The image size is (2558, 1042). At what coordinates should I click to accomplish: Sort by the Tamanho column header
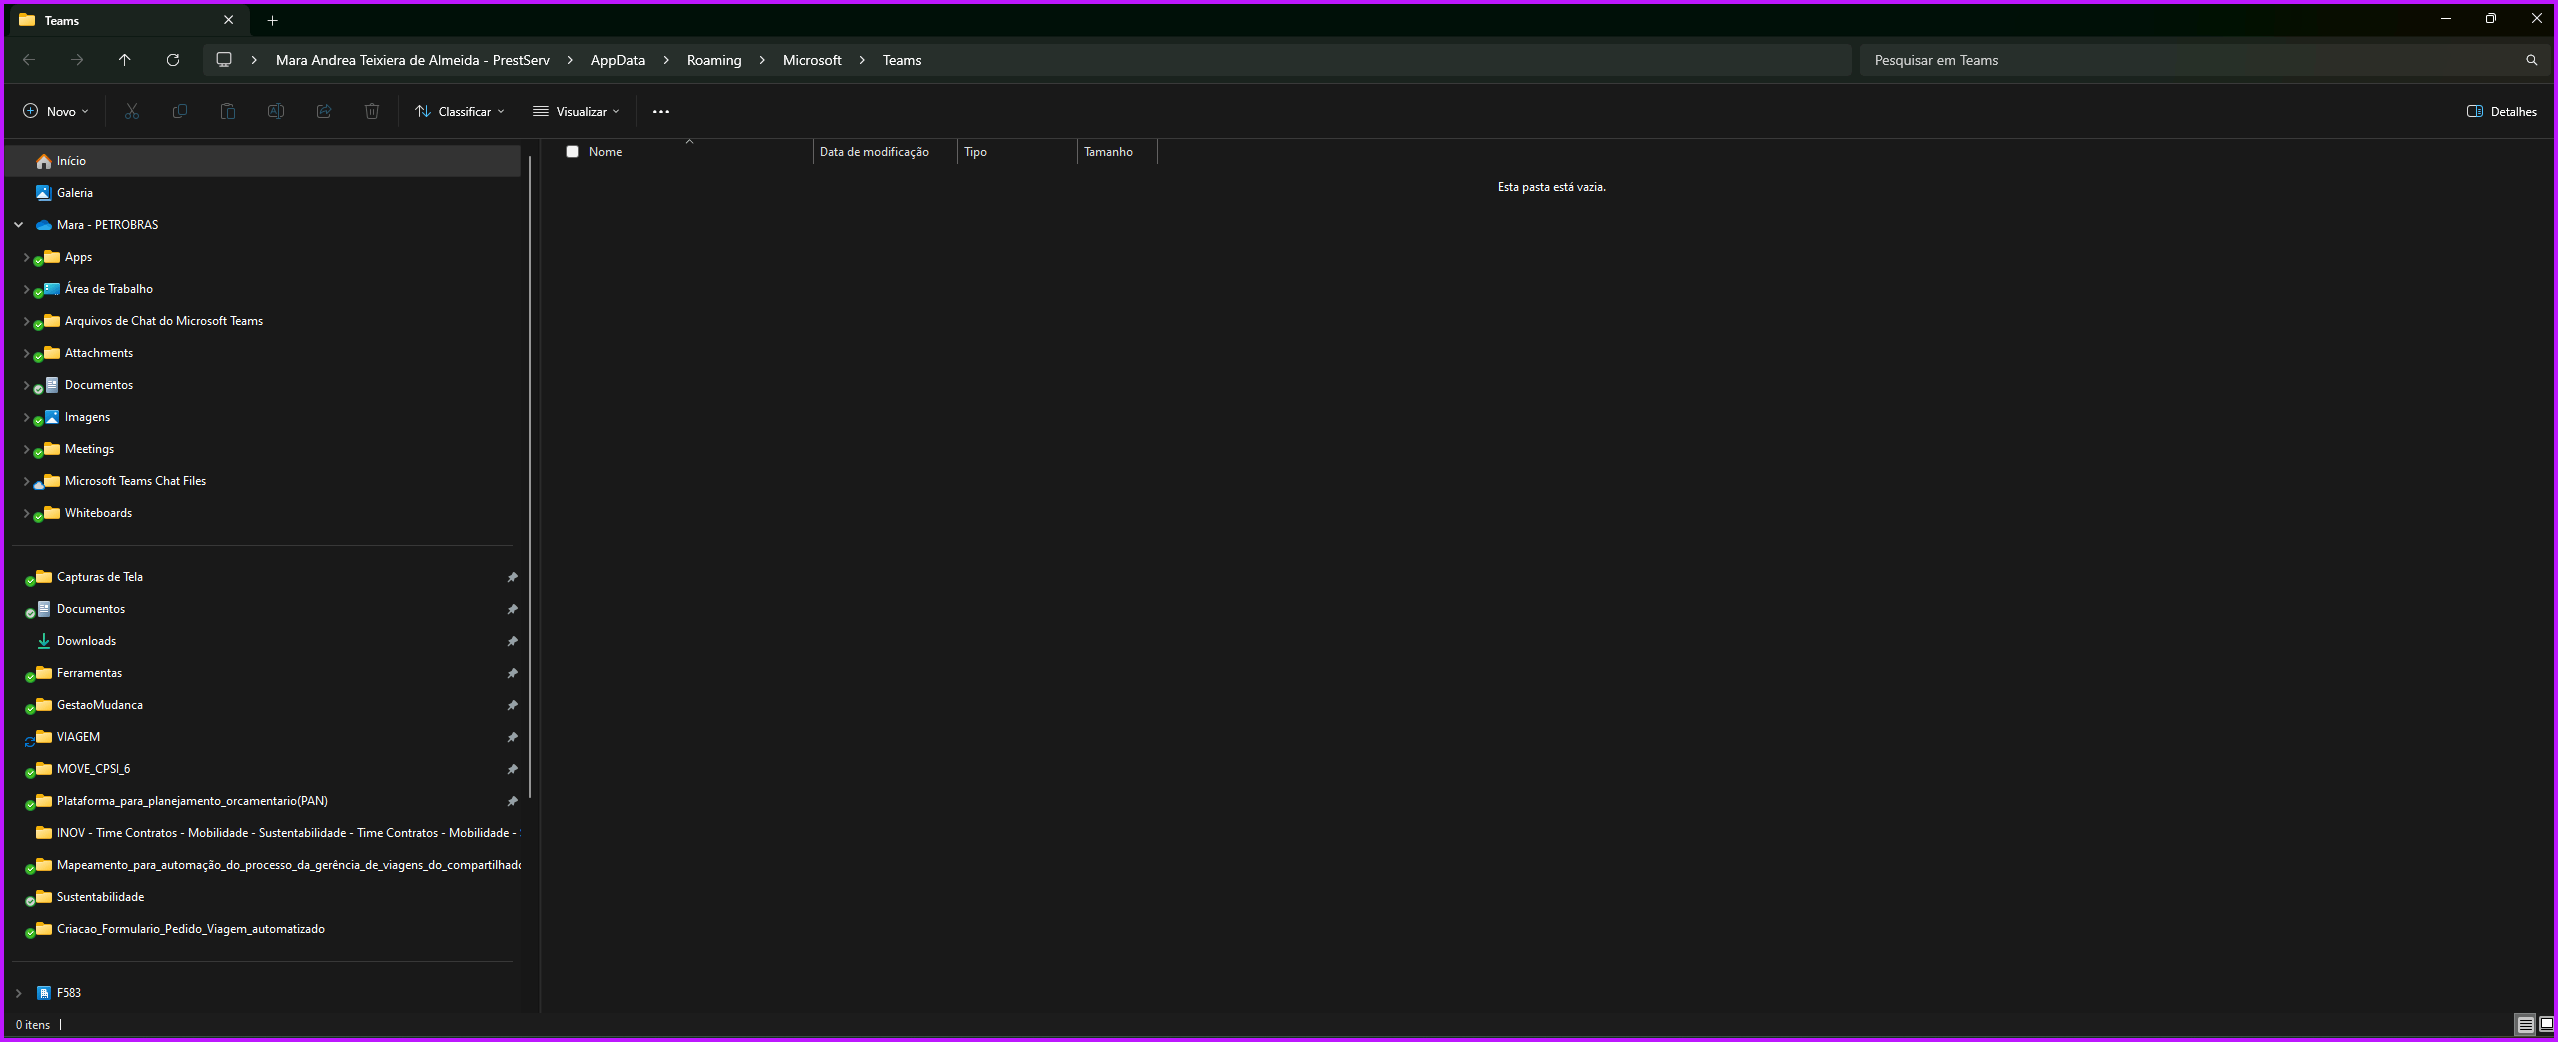(1117, 152)
